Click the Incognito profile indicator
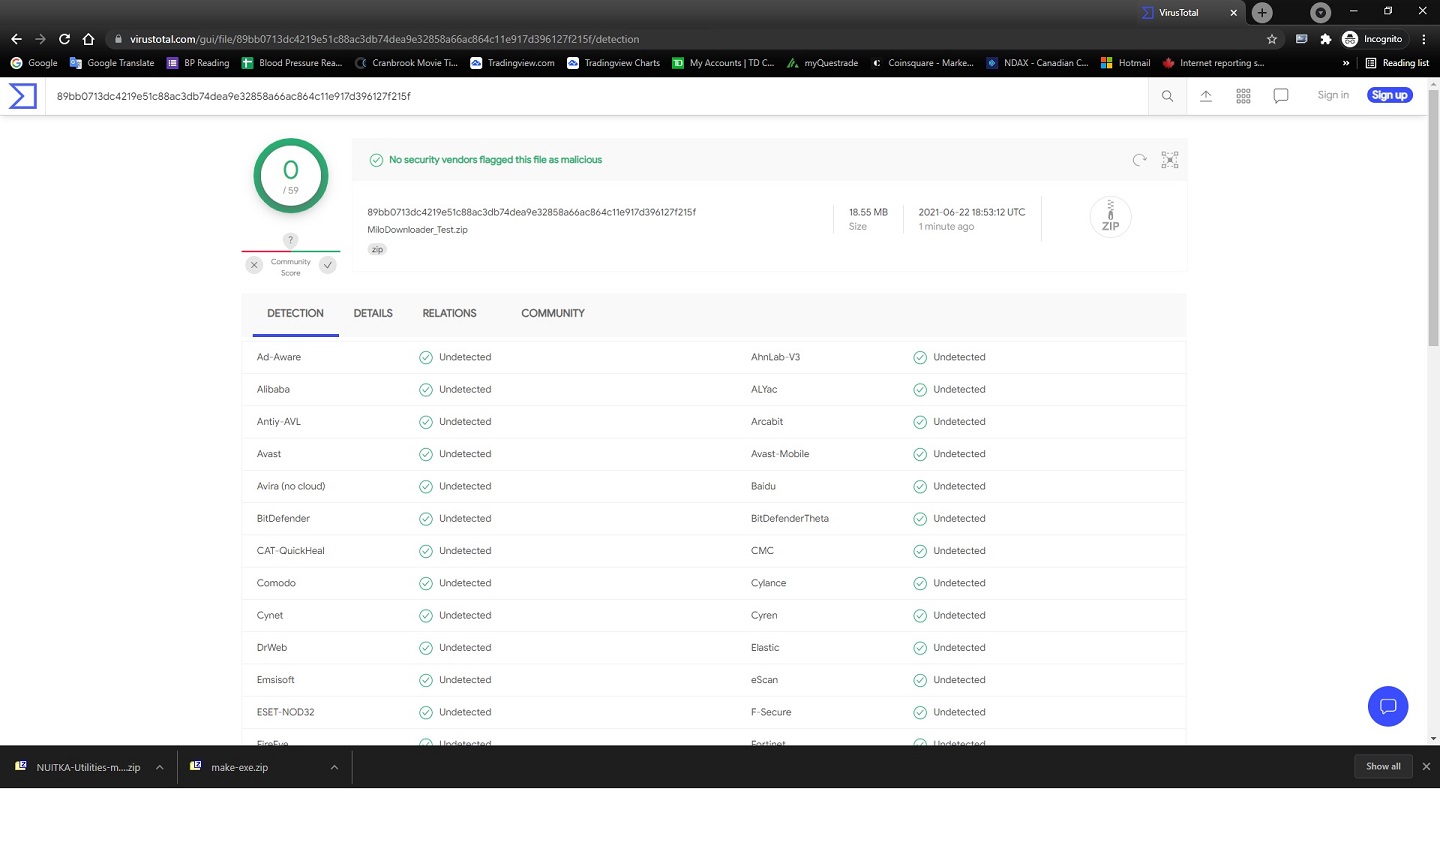 click(x=1372, y=39)
